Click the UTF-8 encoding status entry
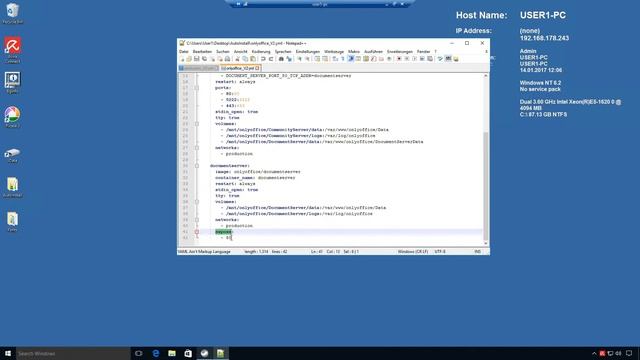 tap(440, 252)
